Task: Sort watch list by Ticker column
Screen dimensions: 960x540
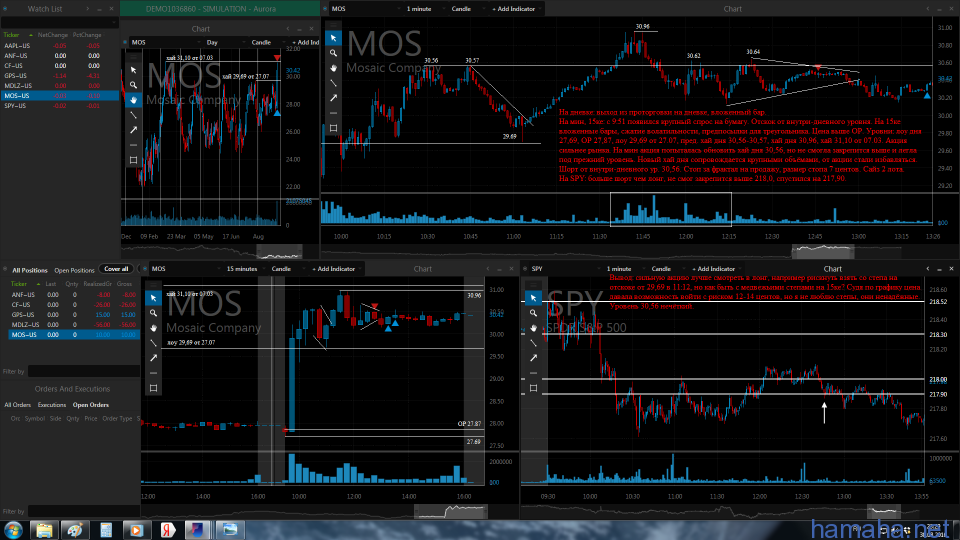Action: pyautogui.click(x=12, y=35)
